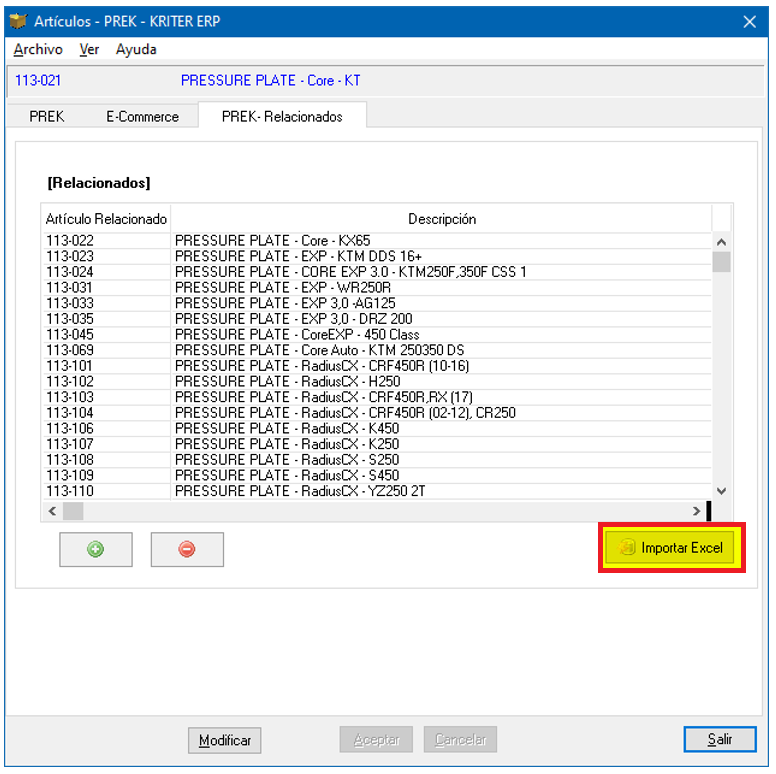Open the Ver menu
This screenshot has width=776, height=774.
point(89,49)
